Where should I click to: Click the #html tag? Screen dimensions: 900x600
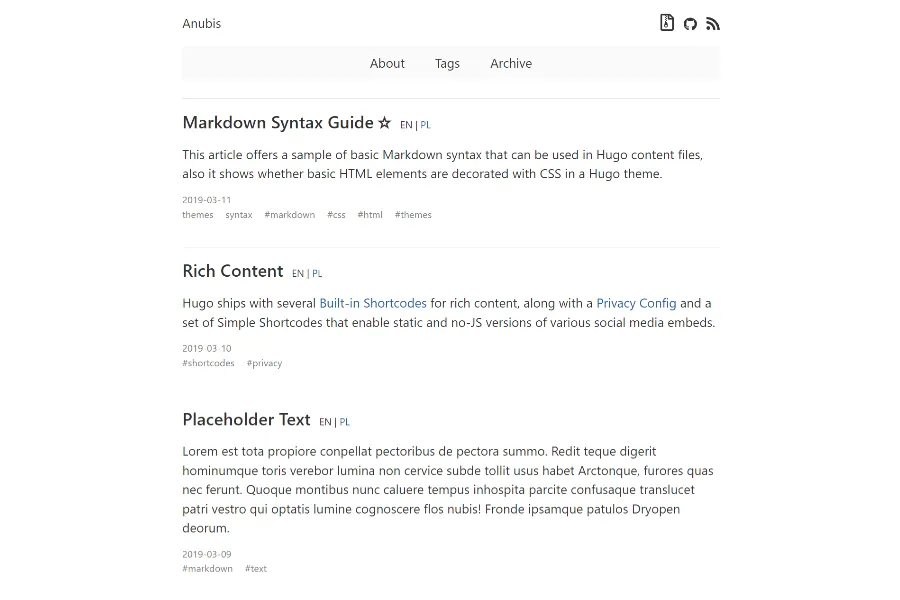pyautogui.click(x=370, y=215)
